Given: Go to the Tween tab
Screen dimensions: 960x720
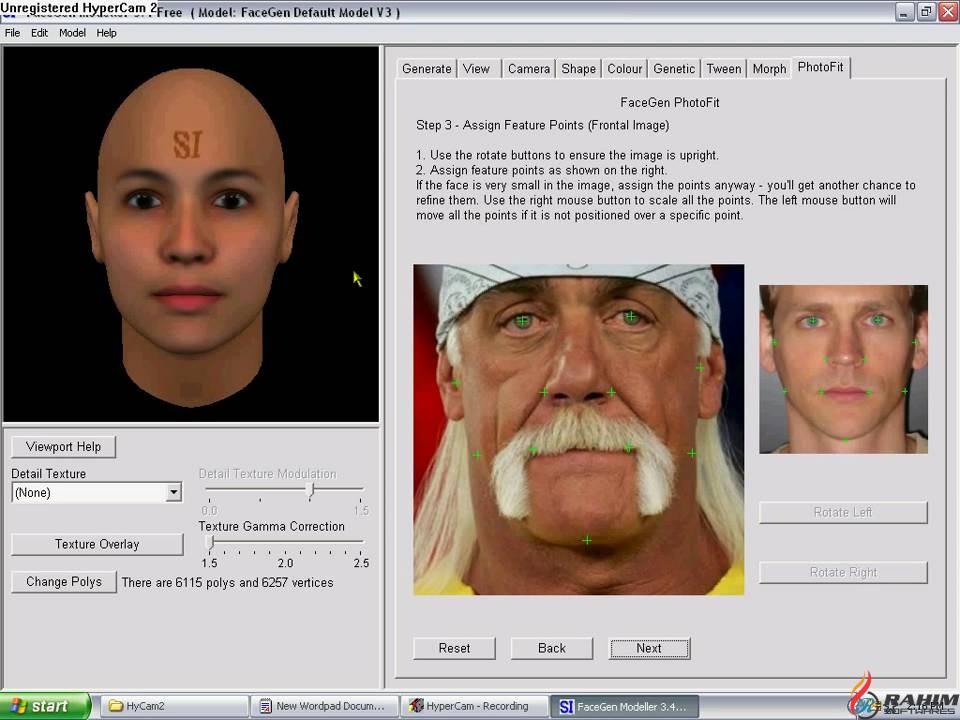Looking at the screenshot, I should point(723,69).
